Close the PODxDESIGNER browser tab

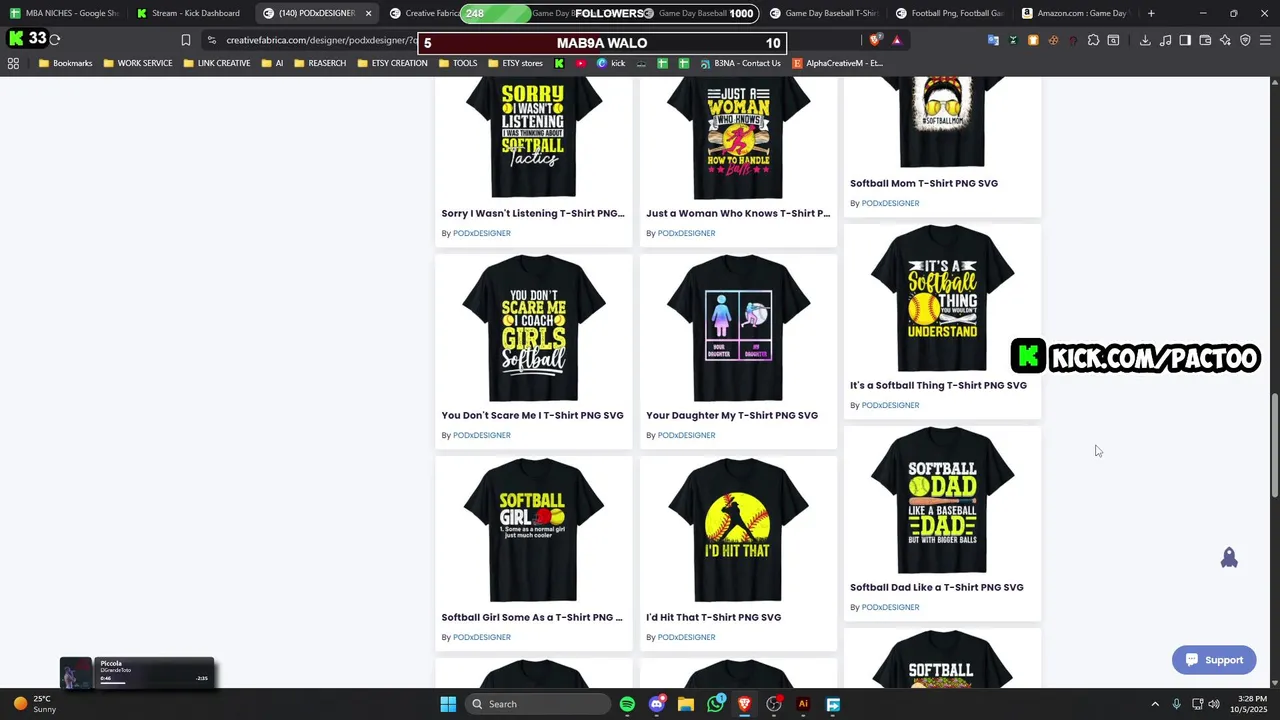[x=368, y=13]
